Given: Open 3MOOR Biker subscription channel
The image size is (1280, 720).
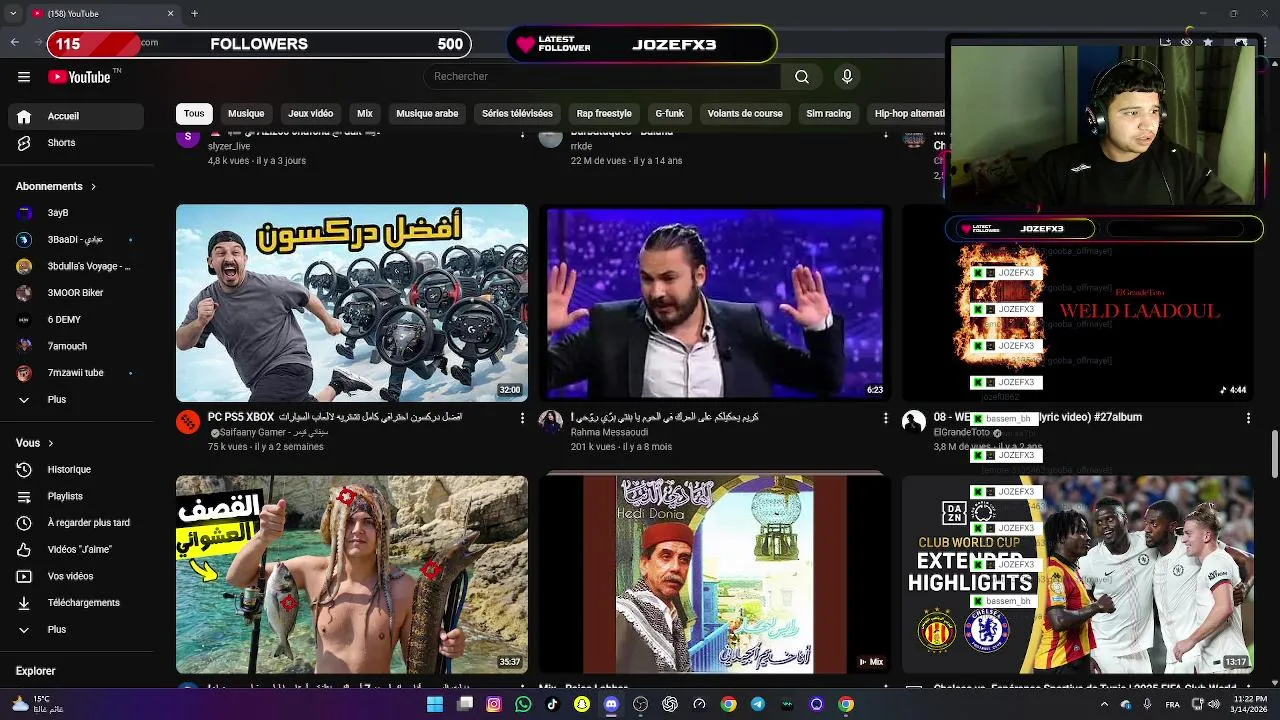Looking at the screenshot, I should 76,293.
